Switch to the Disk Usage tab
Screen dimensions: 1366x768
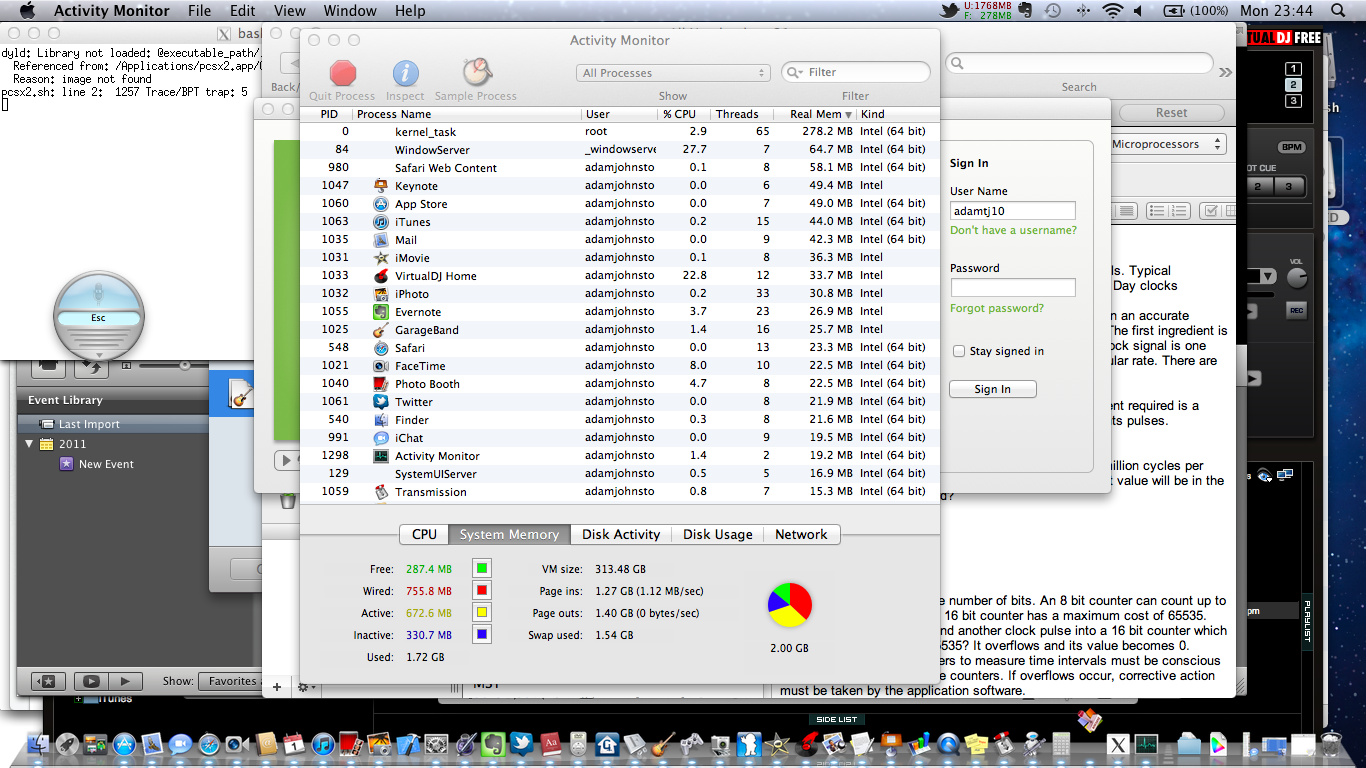(x=718, y=535)
